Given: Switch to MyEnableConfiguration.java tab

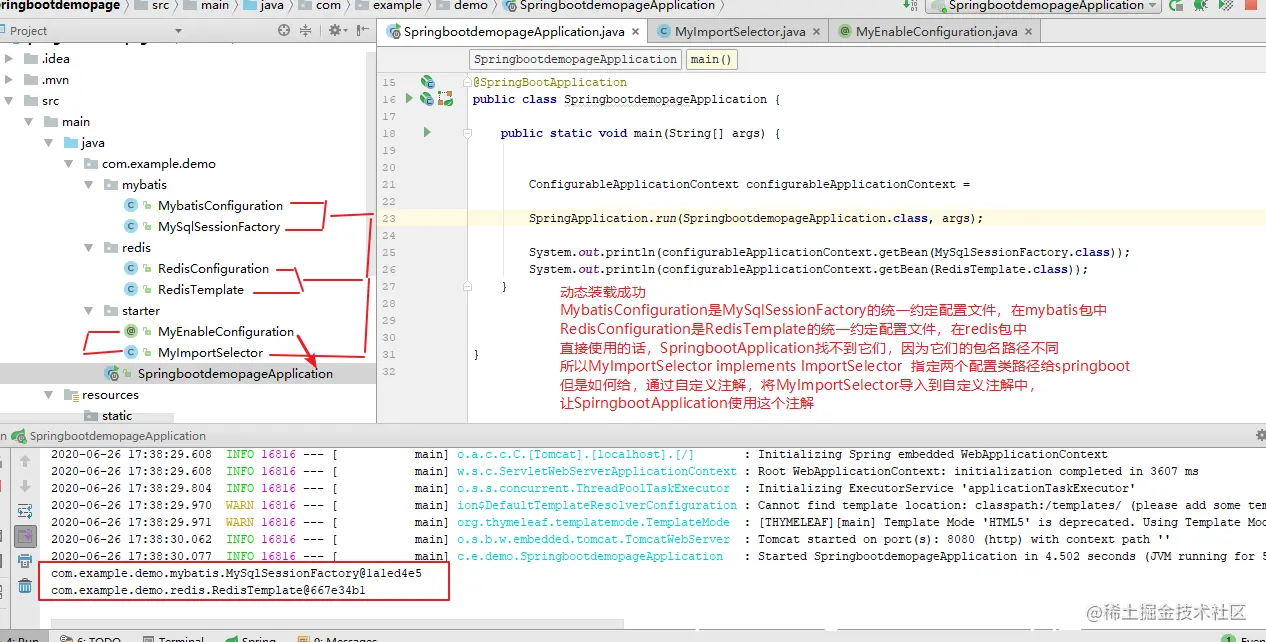Looking at the screenshot, I should coord(936,32).
